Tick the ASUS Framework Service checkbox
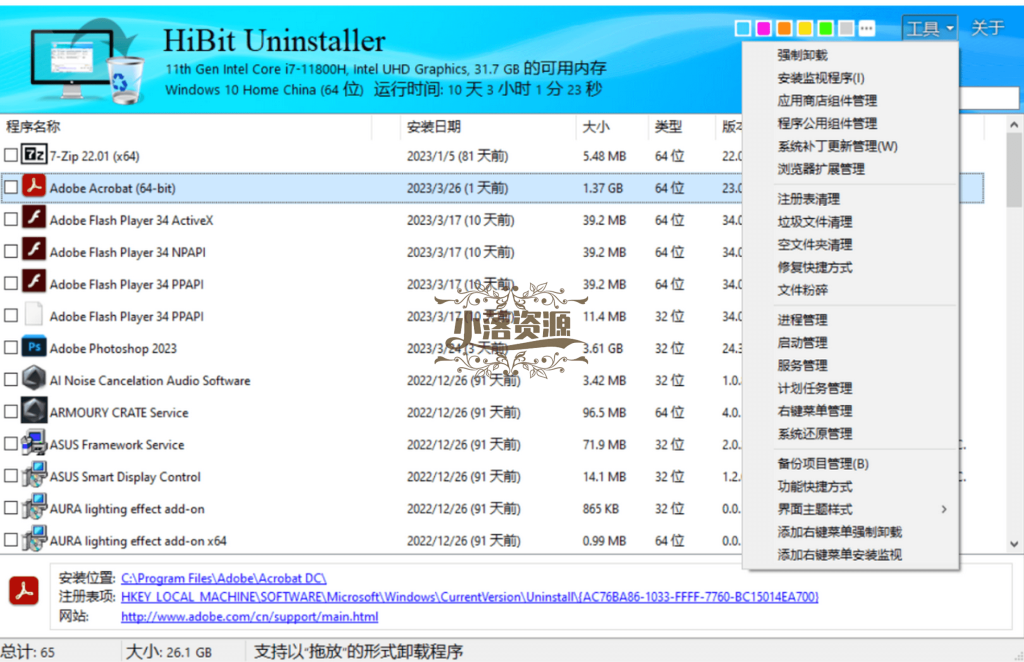The width and height of the screenshot is (1024, 662). (x=10, y=443)
